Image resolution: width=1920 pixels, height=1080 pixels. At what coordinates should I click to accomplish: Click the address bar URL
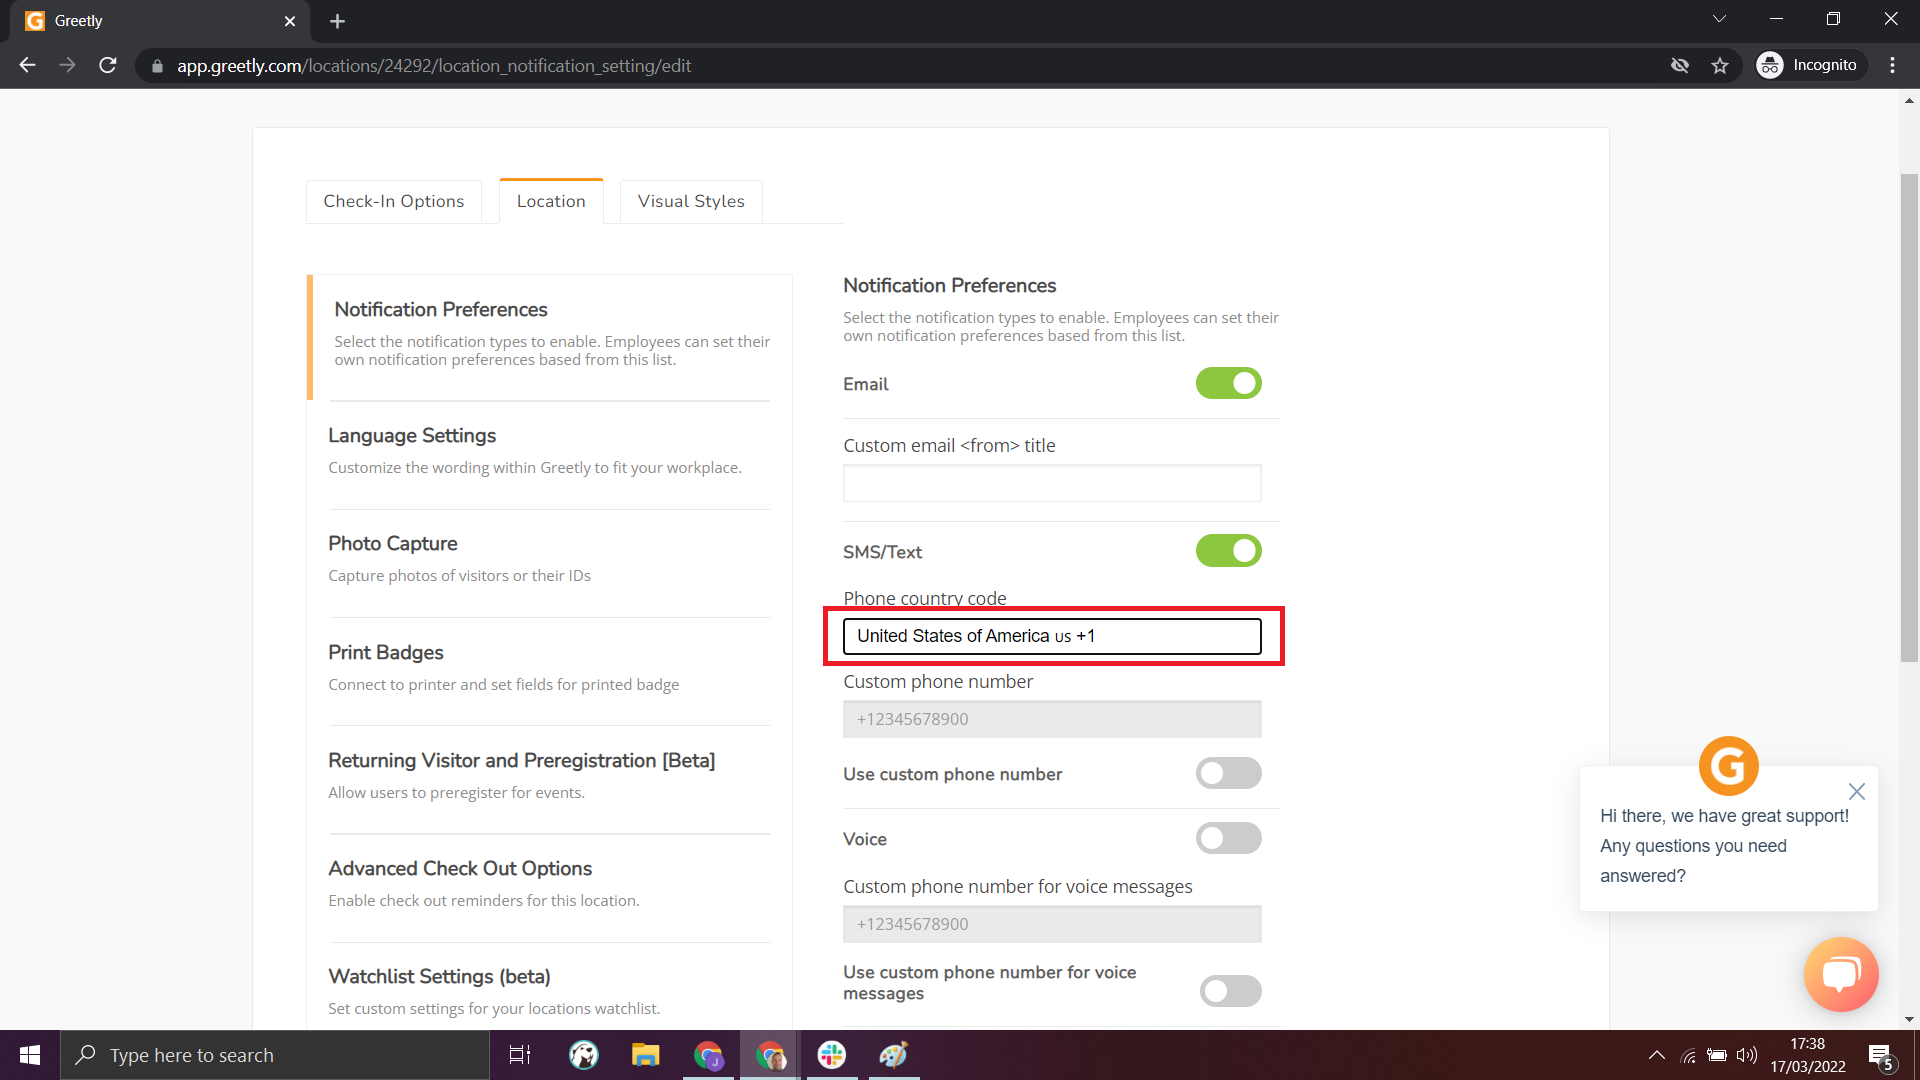[x=434, y=66]
